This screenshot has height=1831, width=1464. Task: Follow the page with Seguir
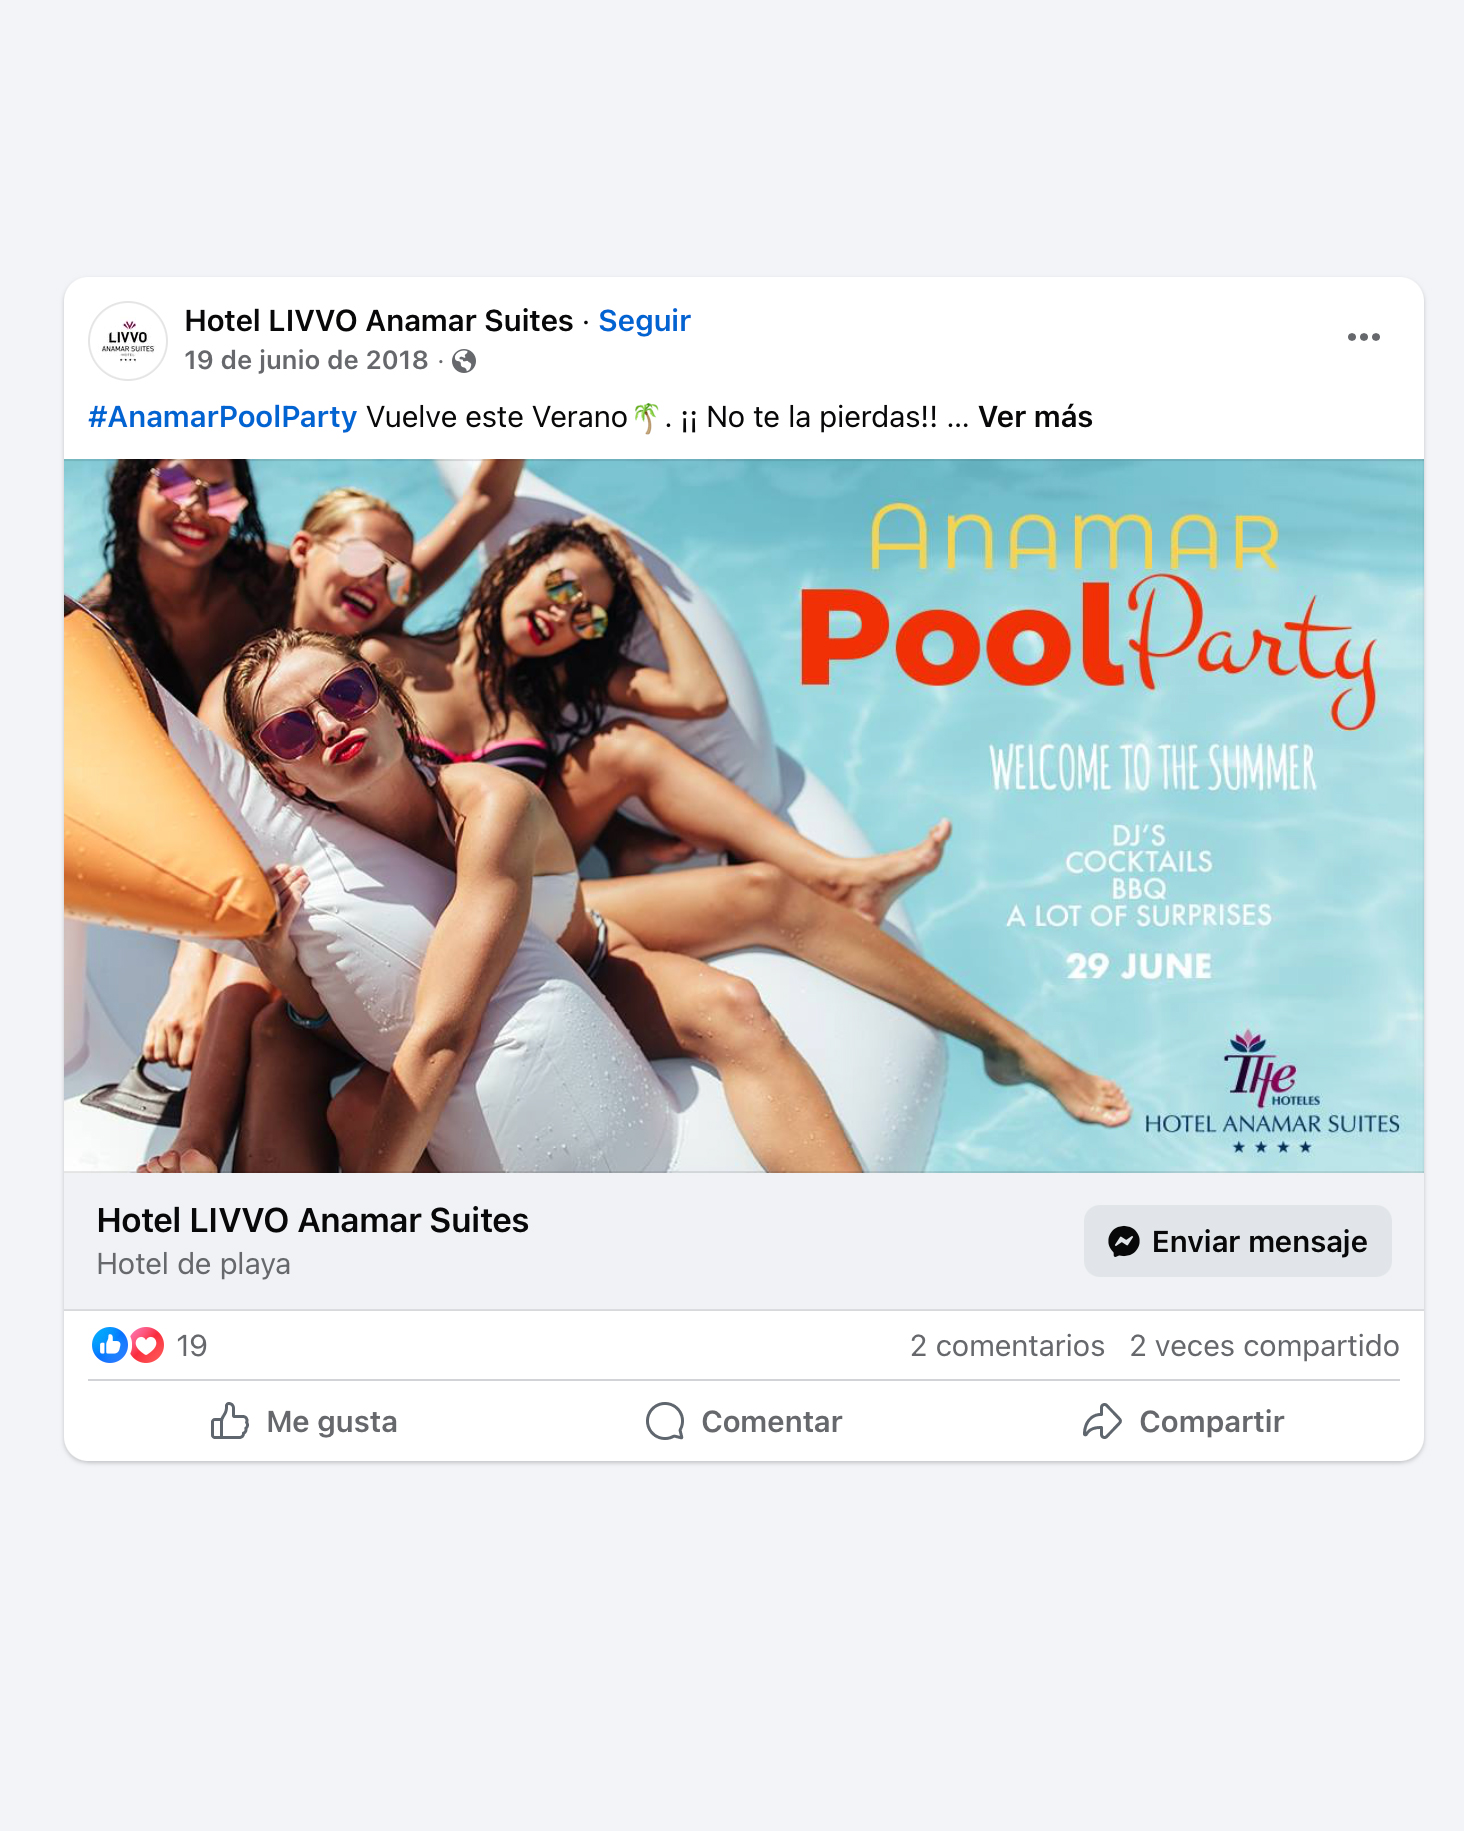[644, 321]
